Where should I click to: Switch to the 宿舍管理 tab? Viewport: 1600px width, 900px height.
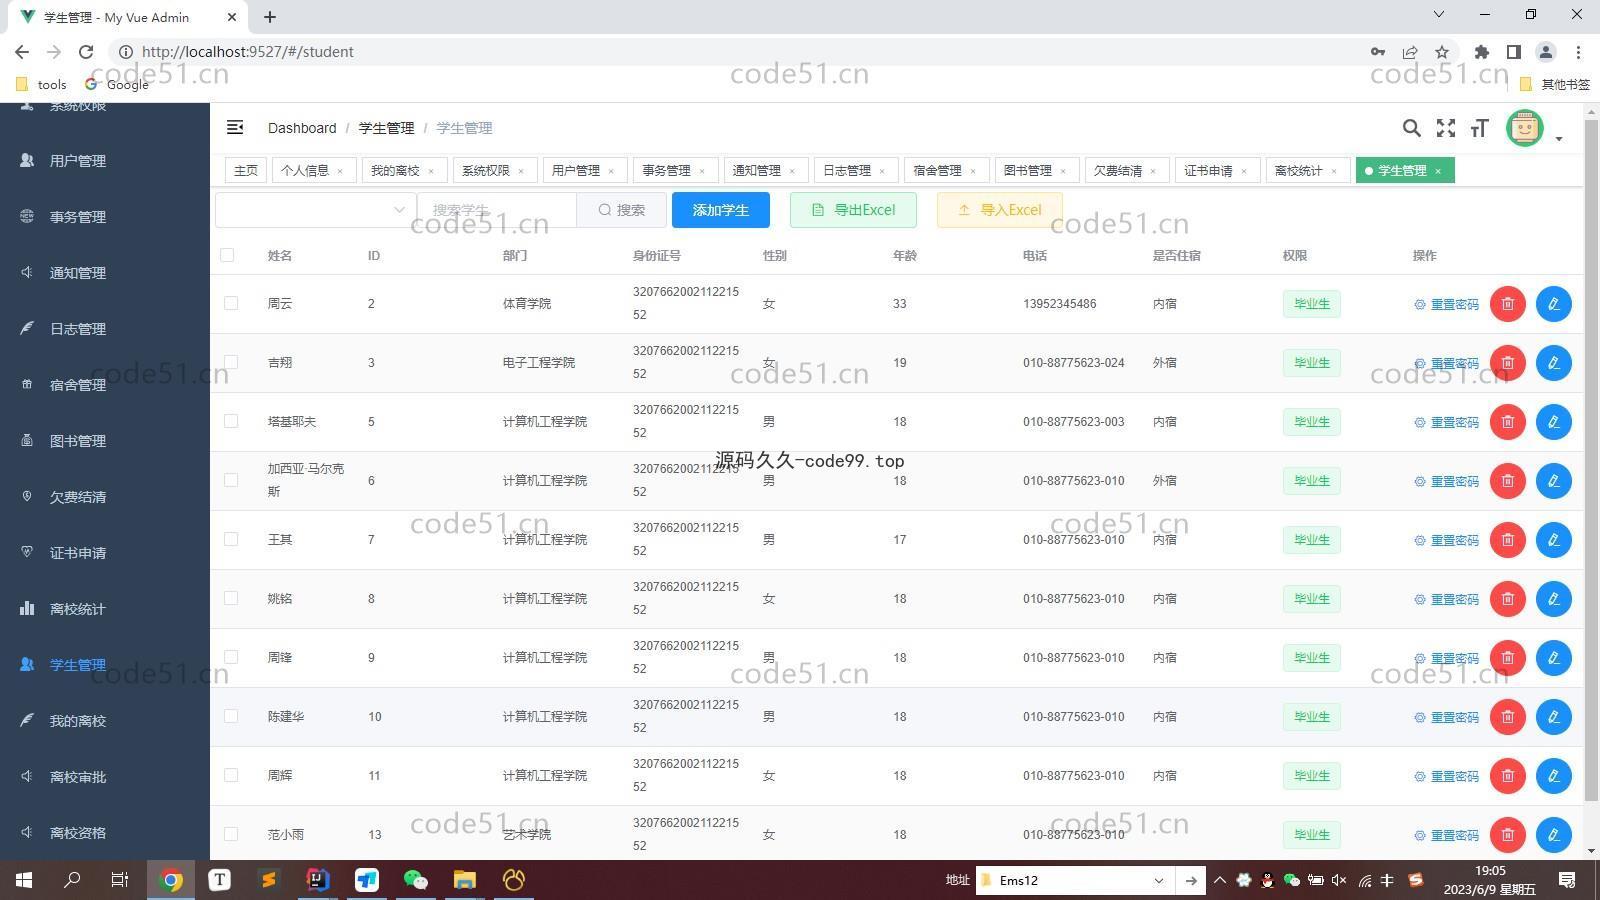[937, 171]
